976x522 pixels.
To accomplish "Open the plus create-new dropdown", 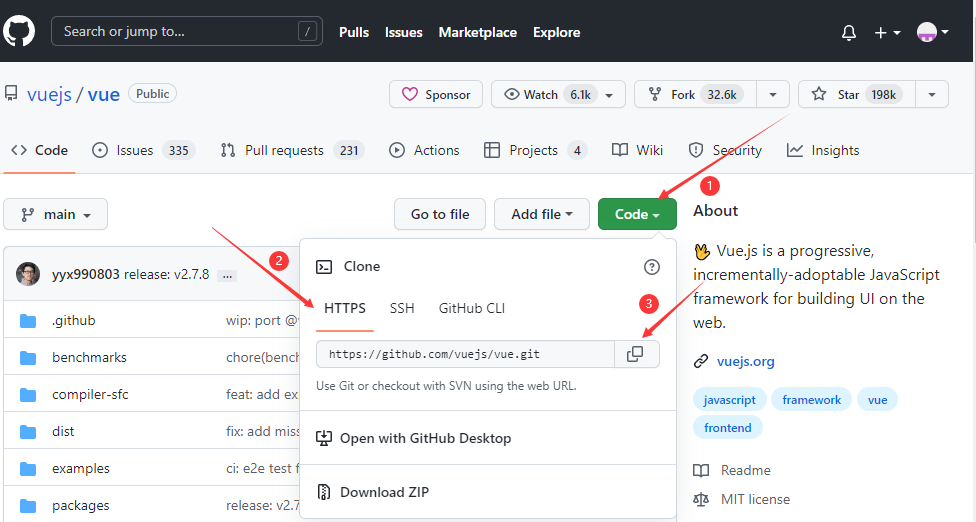I will [x=887, y=32].
